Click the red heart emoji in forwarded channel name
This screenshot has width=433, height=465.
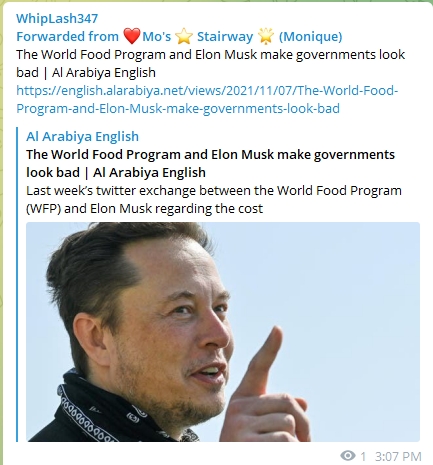point(131,36)
